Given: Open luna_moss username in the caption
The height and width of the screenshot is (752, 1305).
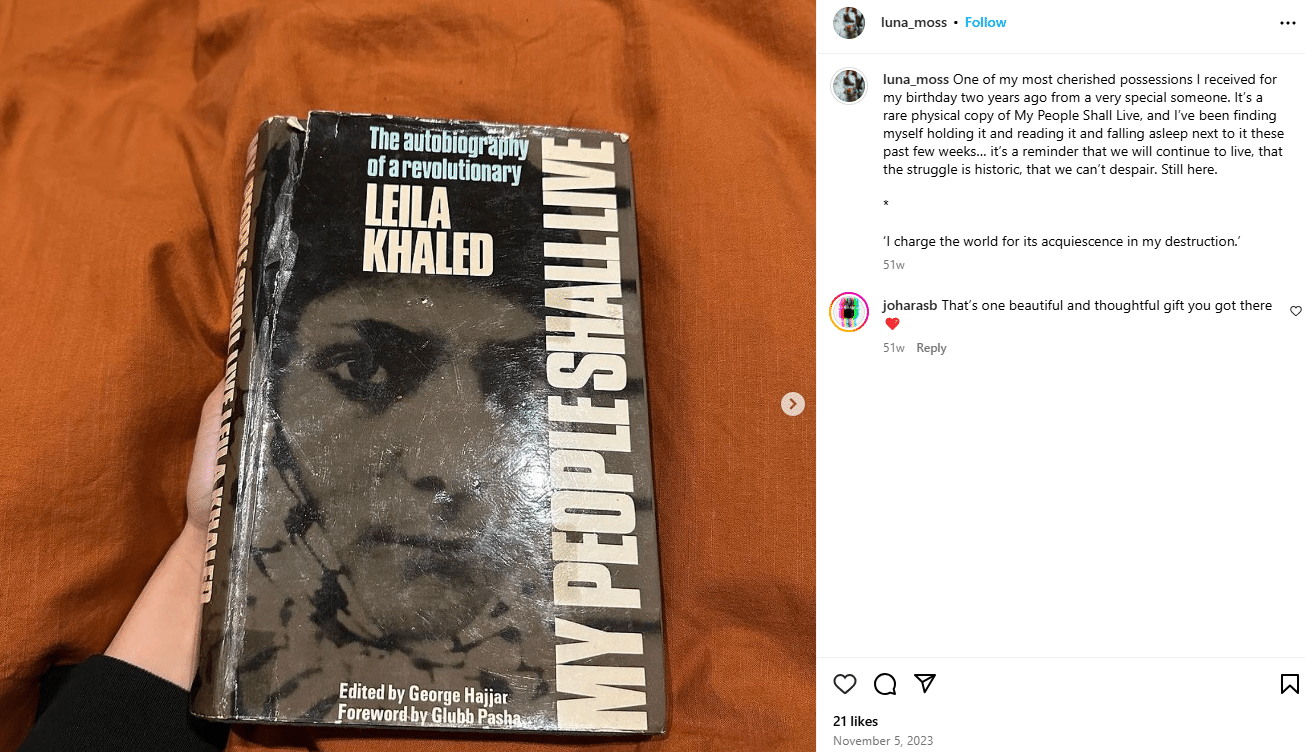Looking at the screenshot, I should (x=916, y=80).
